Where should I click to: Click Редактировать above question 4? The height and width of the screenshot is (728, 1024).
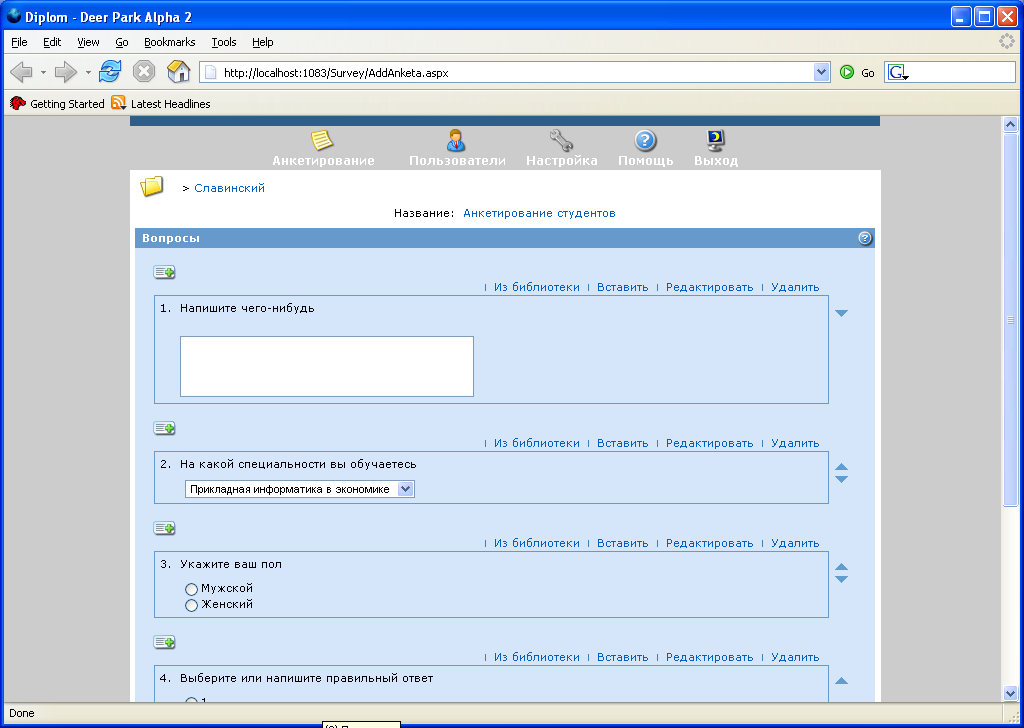point(710,657)
